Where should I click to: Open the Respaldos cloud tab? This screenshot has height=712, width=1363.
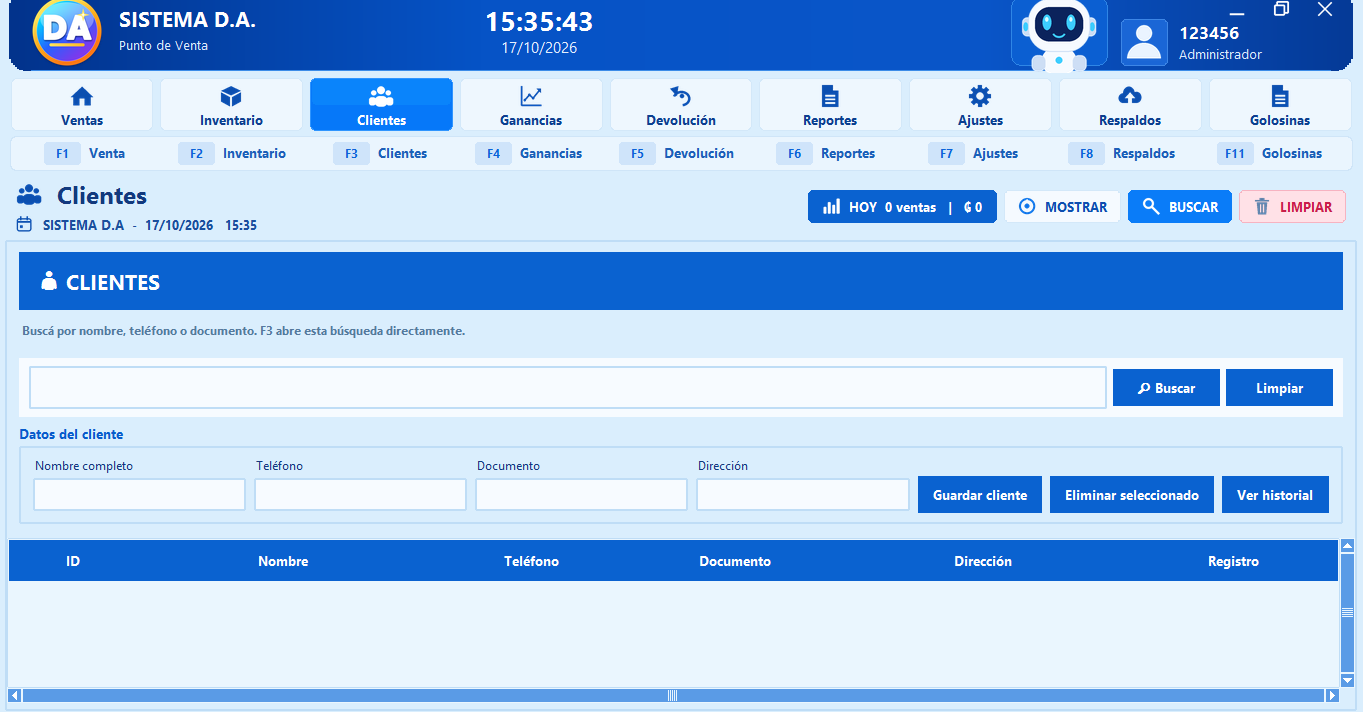(x=1130, y=105)
